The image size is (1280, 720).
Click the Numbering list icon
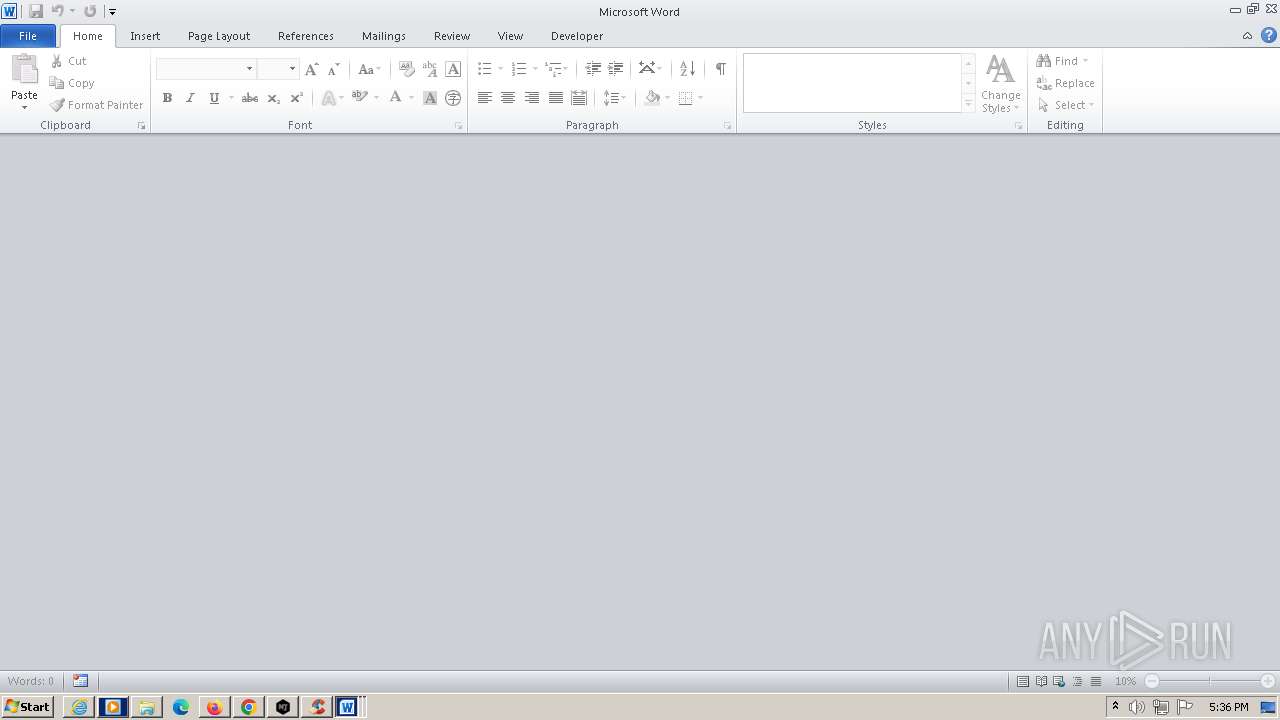click(519, 69)
